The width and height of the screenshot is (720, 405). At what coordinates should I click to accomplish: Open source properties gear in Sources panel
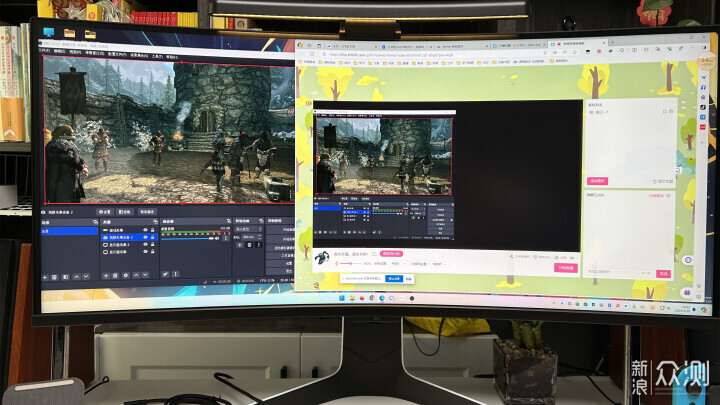tap(125, 276)
